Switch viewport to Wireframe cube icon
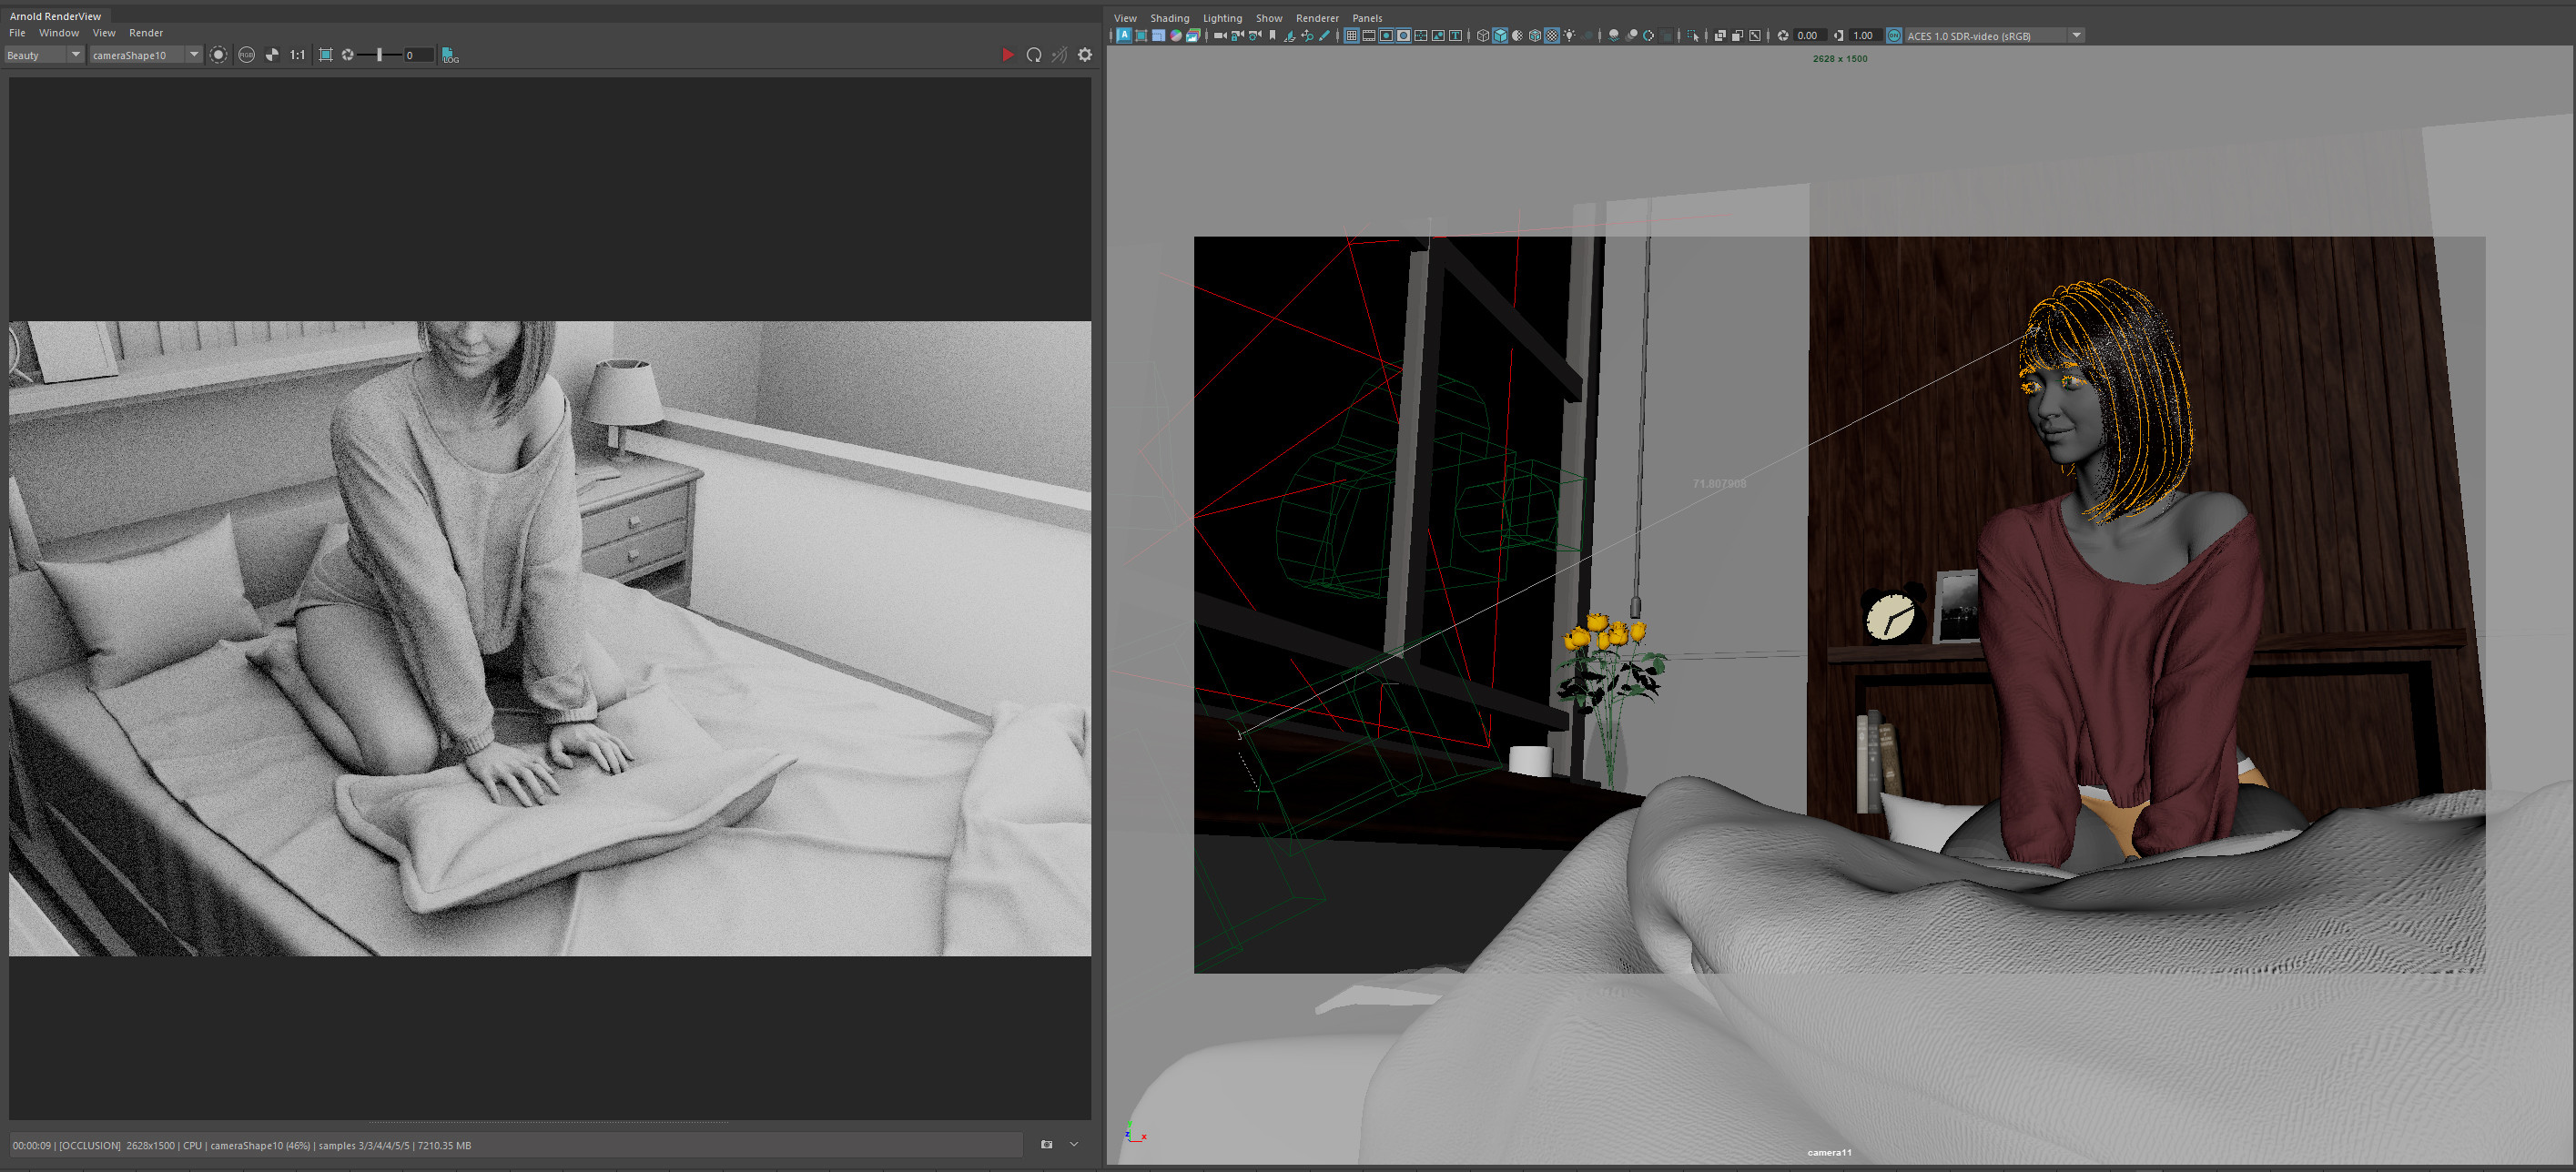The image size is (2576, 1172). coord(1483,36)
